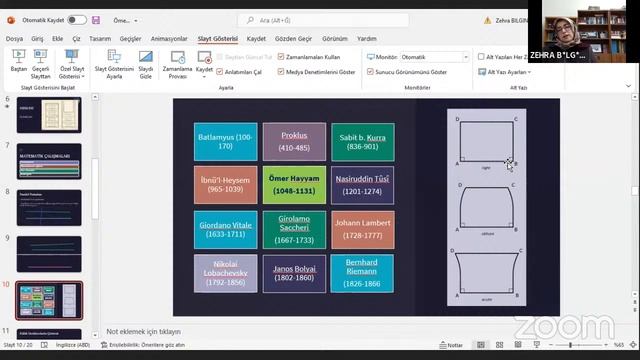Screen dimensions: 640x360
Task: Open the Ekle tab
Action: click(57, 39)
